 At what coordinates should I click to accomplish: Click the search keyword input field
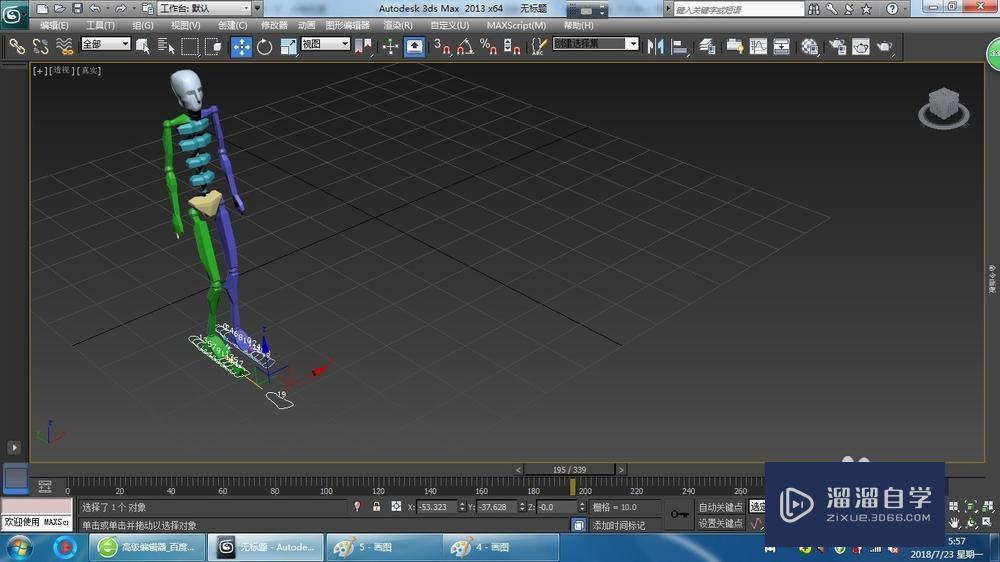[x=739, y=9]
